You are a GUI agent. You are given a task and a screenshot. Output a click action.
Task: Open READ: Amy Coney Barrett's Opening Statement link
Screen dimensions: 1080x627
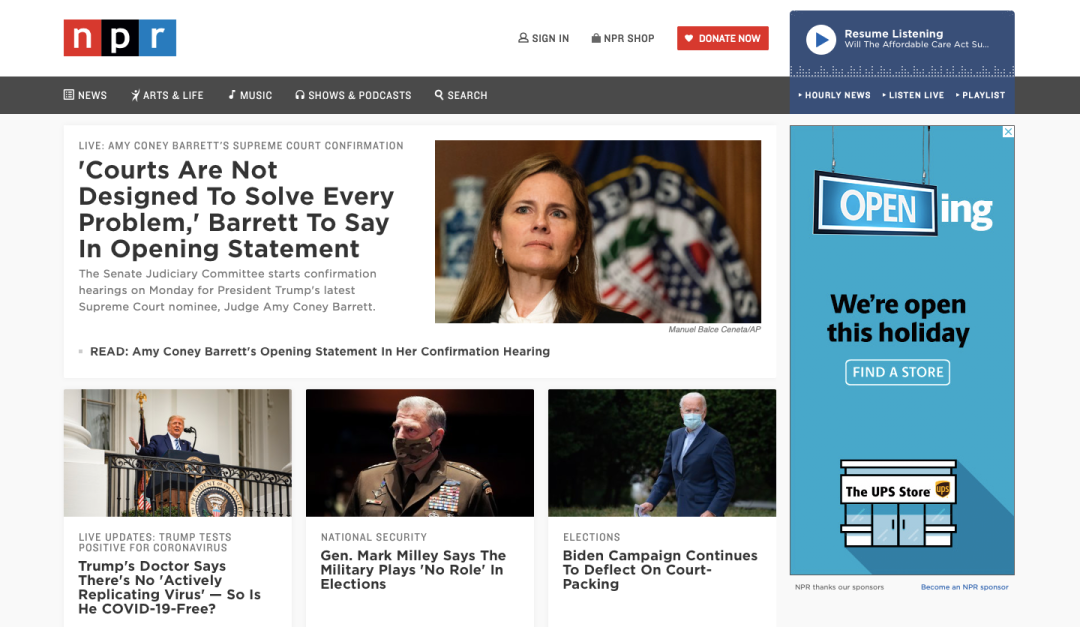click(320, 351)
